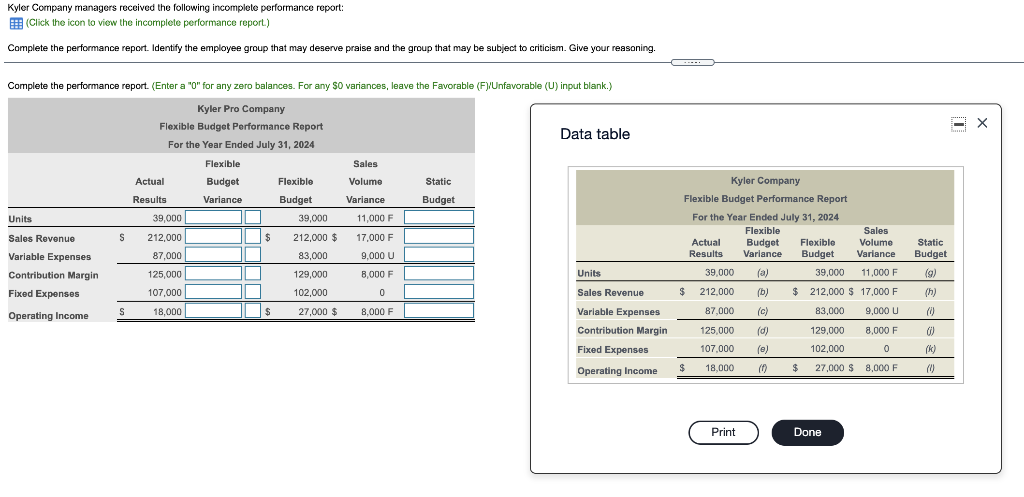Select Fixed Expenses static budget input field
Viewport: 1024px width, 497px height.
(439, 291)
